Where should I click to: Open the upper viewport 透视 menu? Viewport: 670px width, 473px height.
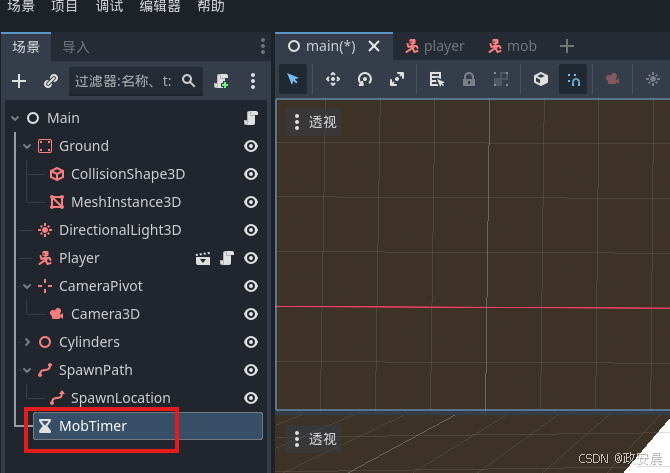click(x=314, y=123)
